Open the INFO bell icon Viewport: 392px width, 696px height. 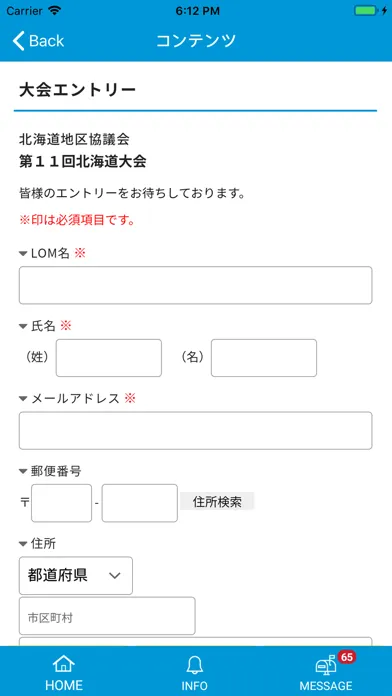pos(194,664)
